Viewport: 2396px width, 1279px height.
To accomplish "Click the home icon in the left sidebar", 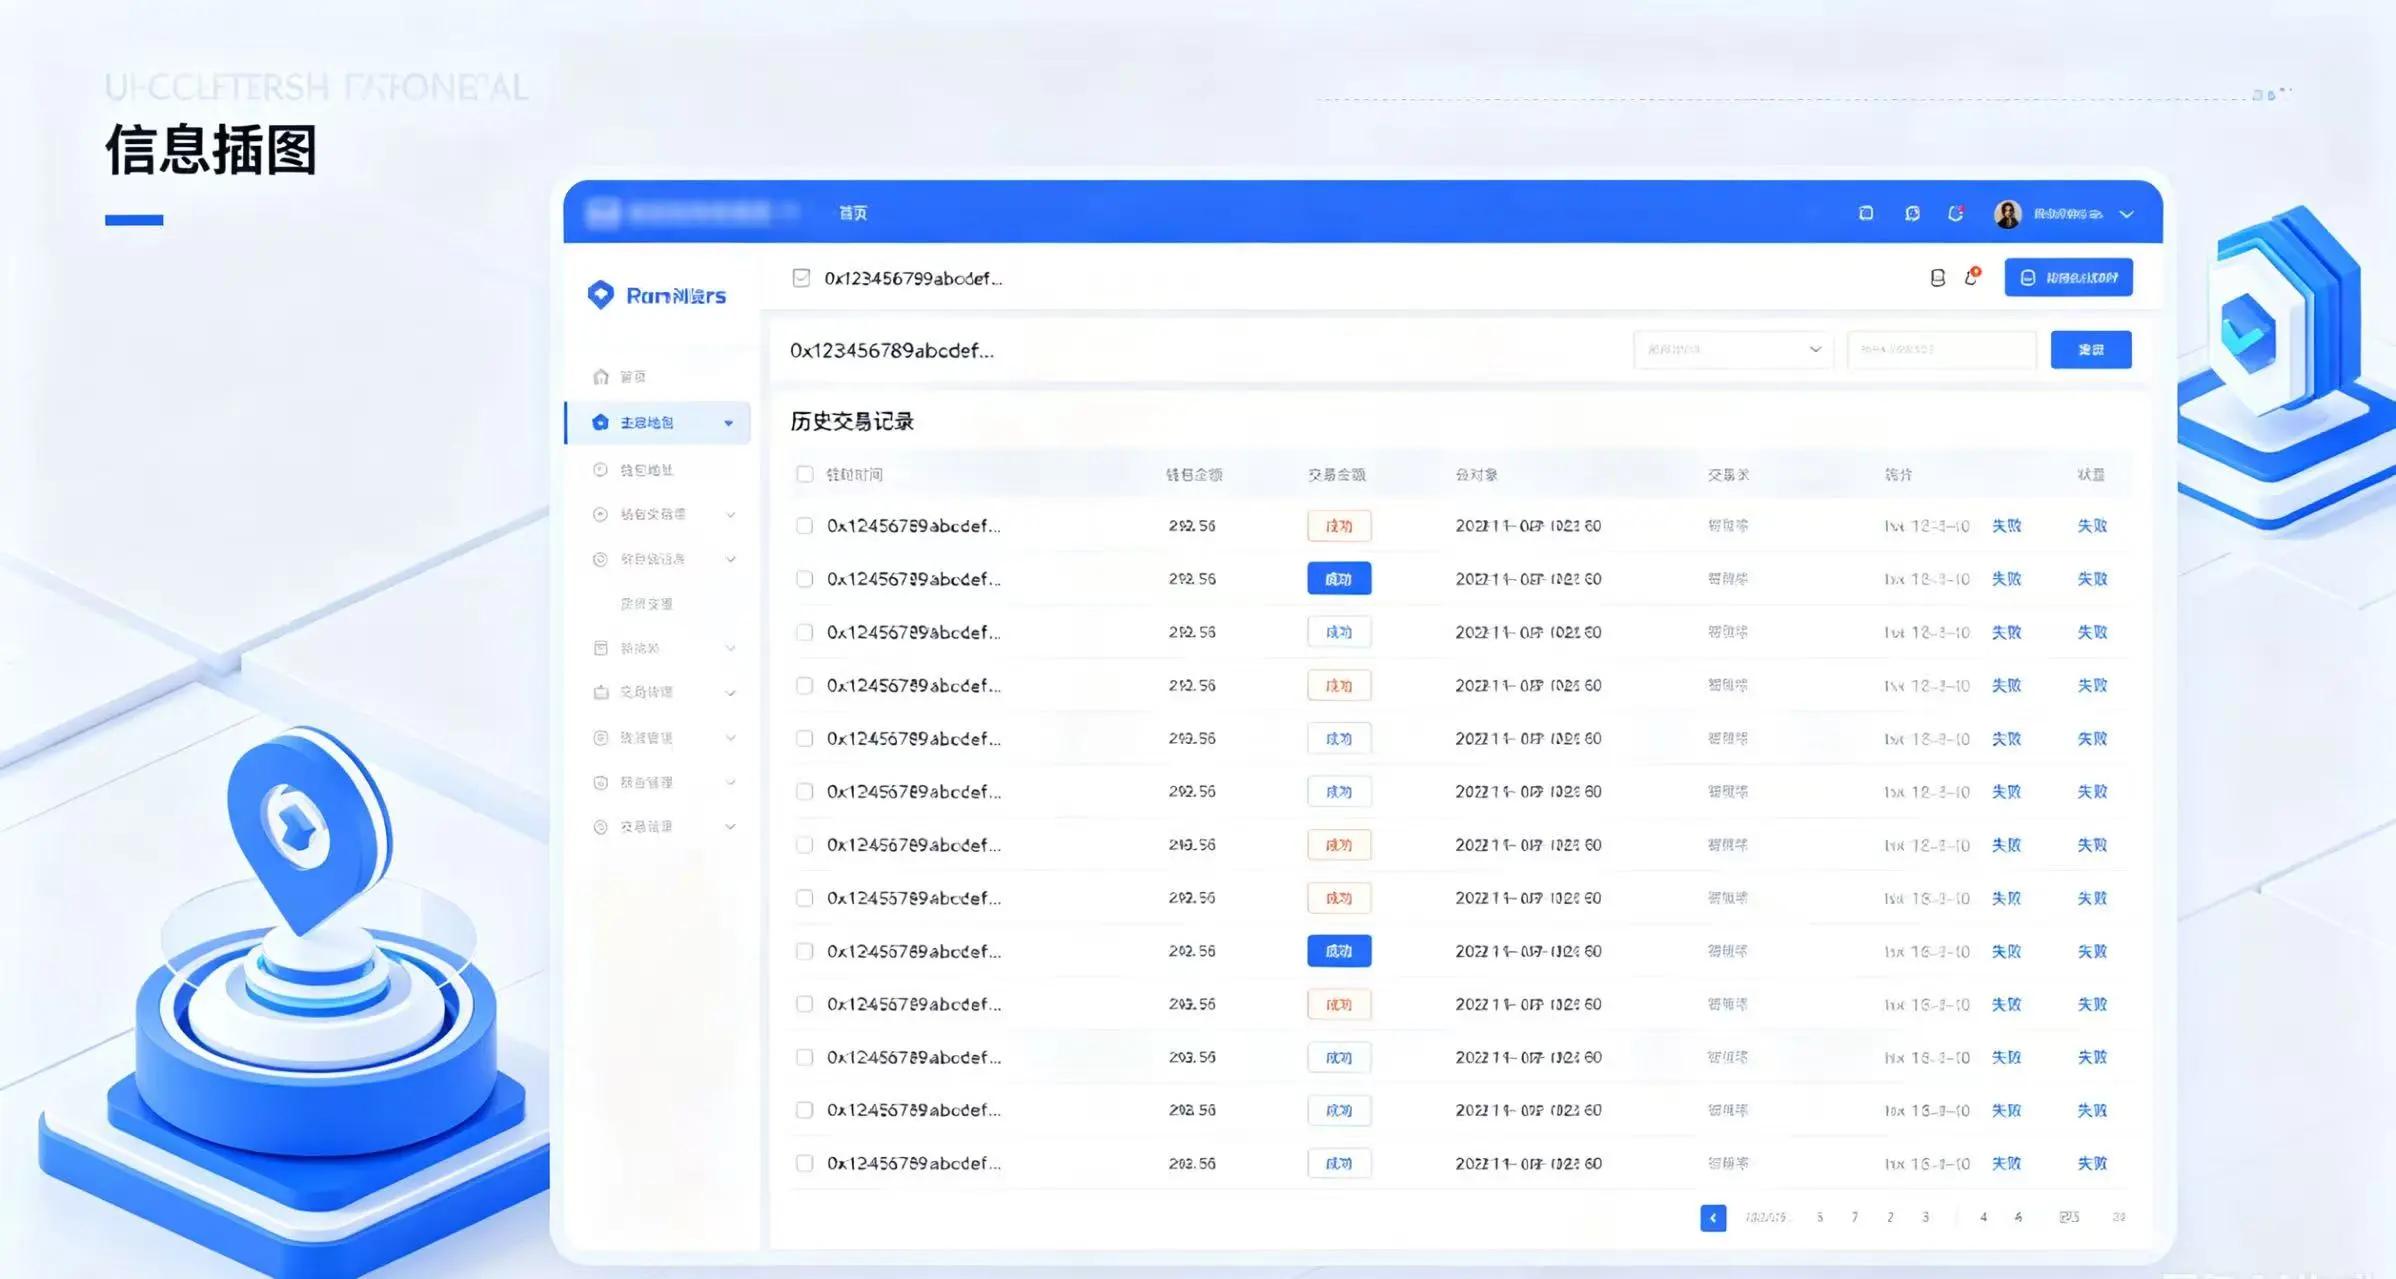I will 600,377.
